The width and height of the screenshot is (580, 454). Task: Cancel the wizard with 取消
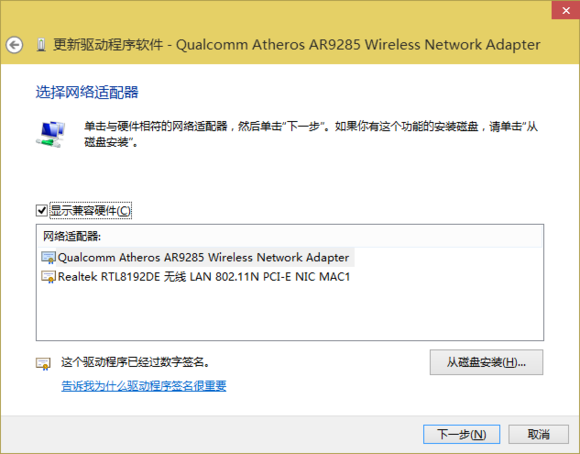click(x=538, y=434)
